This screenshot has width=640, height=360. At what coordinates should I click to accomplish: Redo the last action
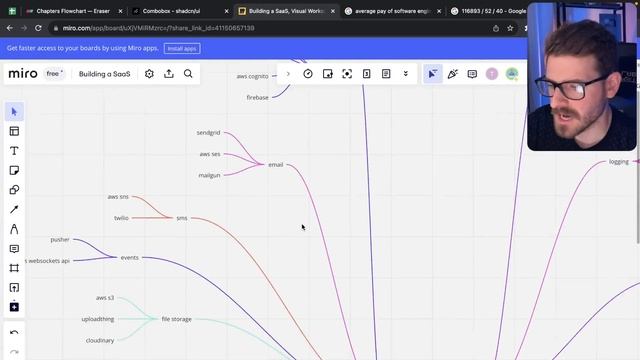pyautogui.click(x=14, y=352)
